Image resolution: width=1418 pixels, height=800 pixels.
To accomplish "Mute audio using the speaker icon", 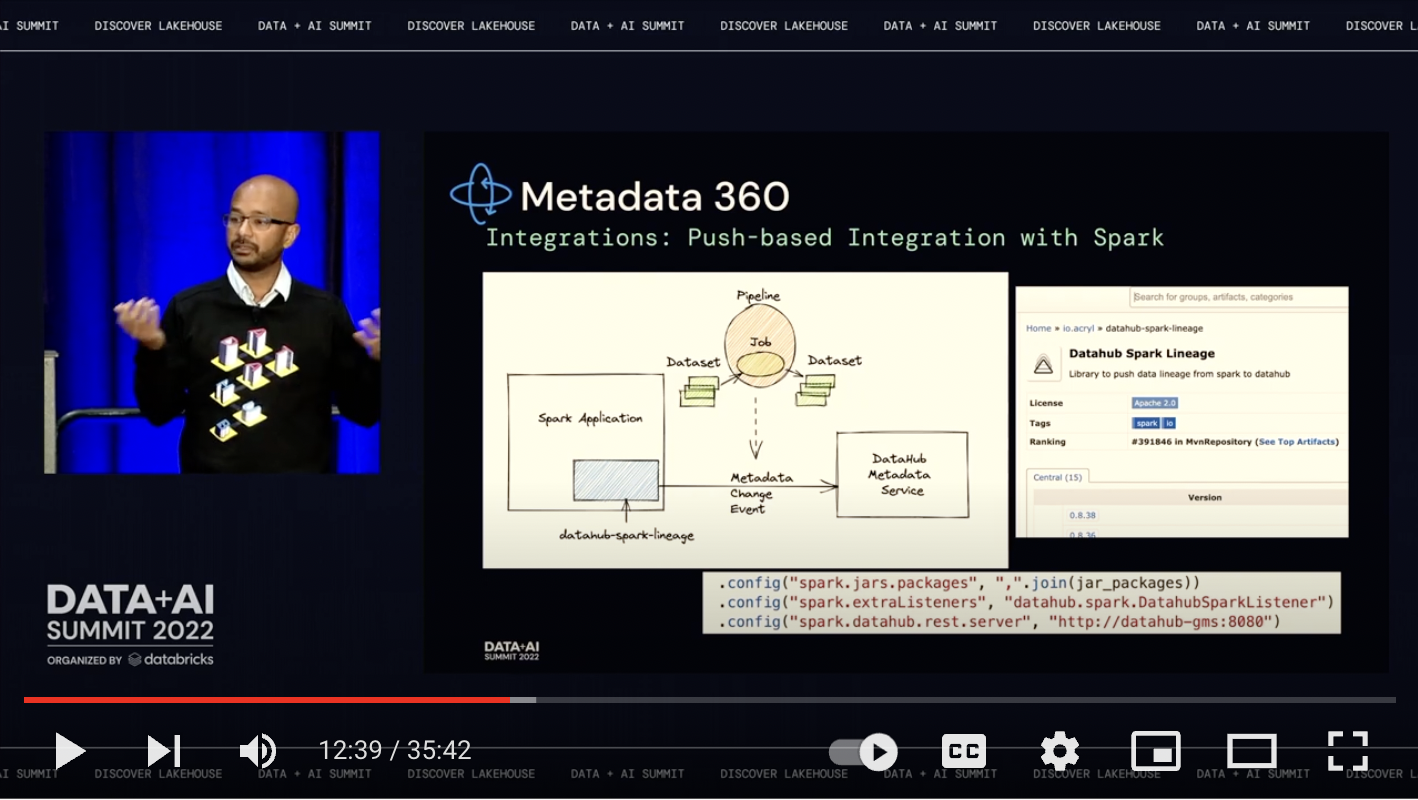I will [258, 751].
